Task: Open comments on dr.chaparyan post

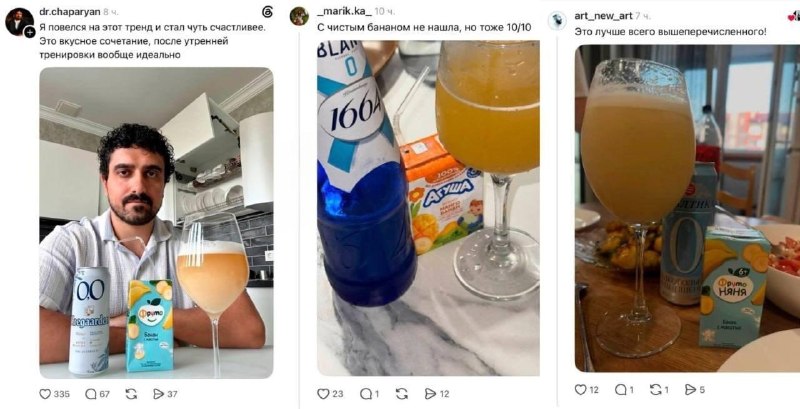Action: (x=91, y=394)
